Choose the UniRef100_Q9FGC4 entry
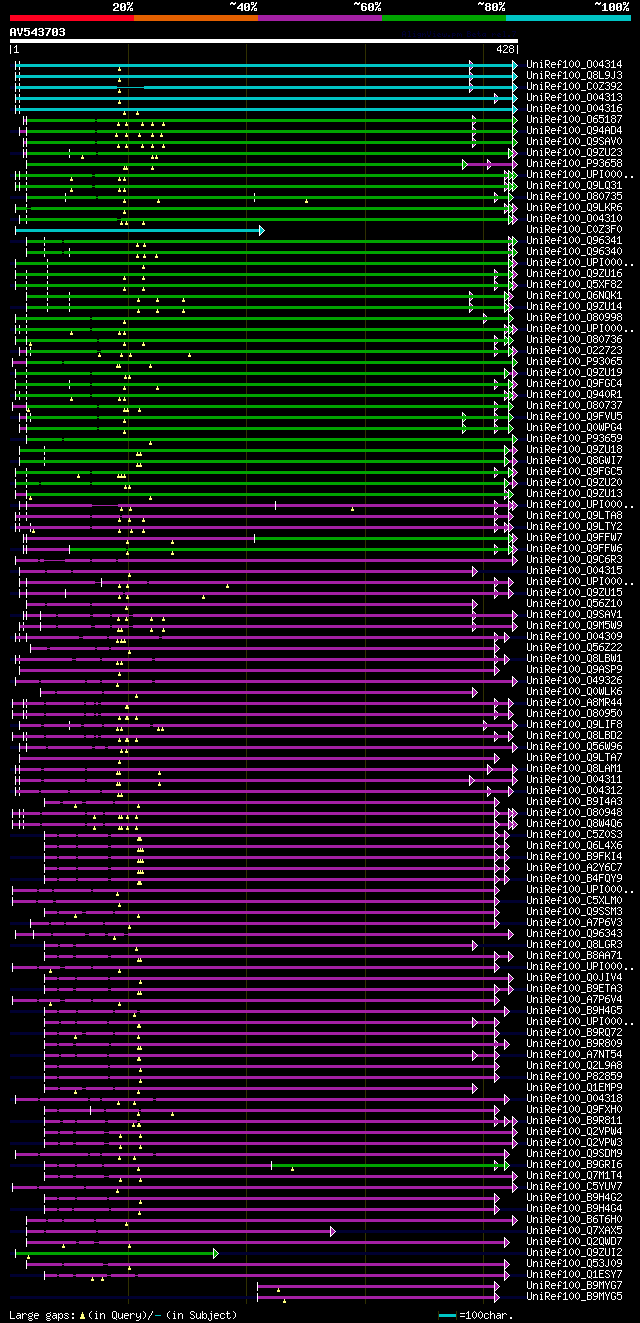 pyautogui.click(x=575, y=384)
